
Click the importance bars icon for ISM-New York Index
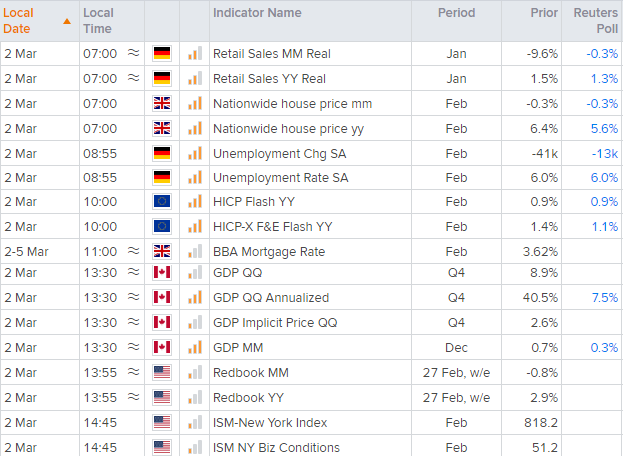pos(194,422)
